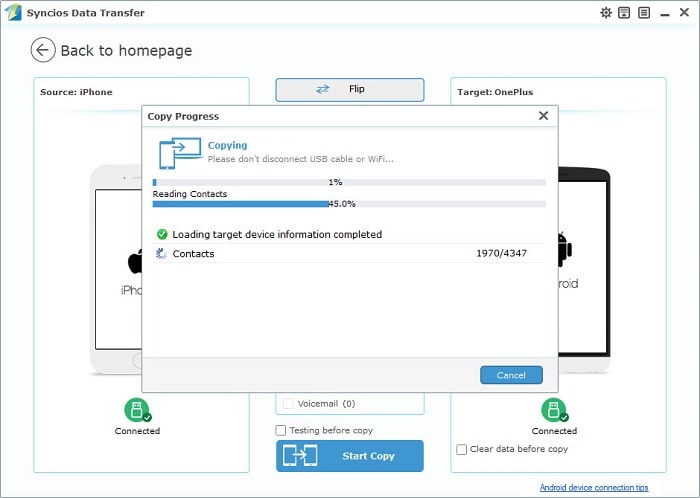
Task: Click the copying devices icon in dialog
Action: (180, 153)
